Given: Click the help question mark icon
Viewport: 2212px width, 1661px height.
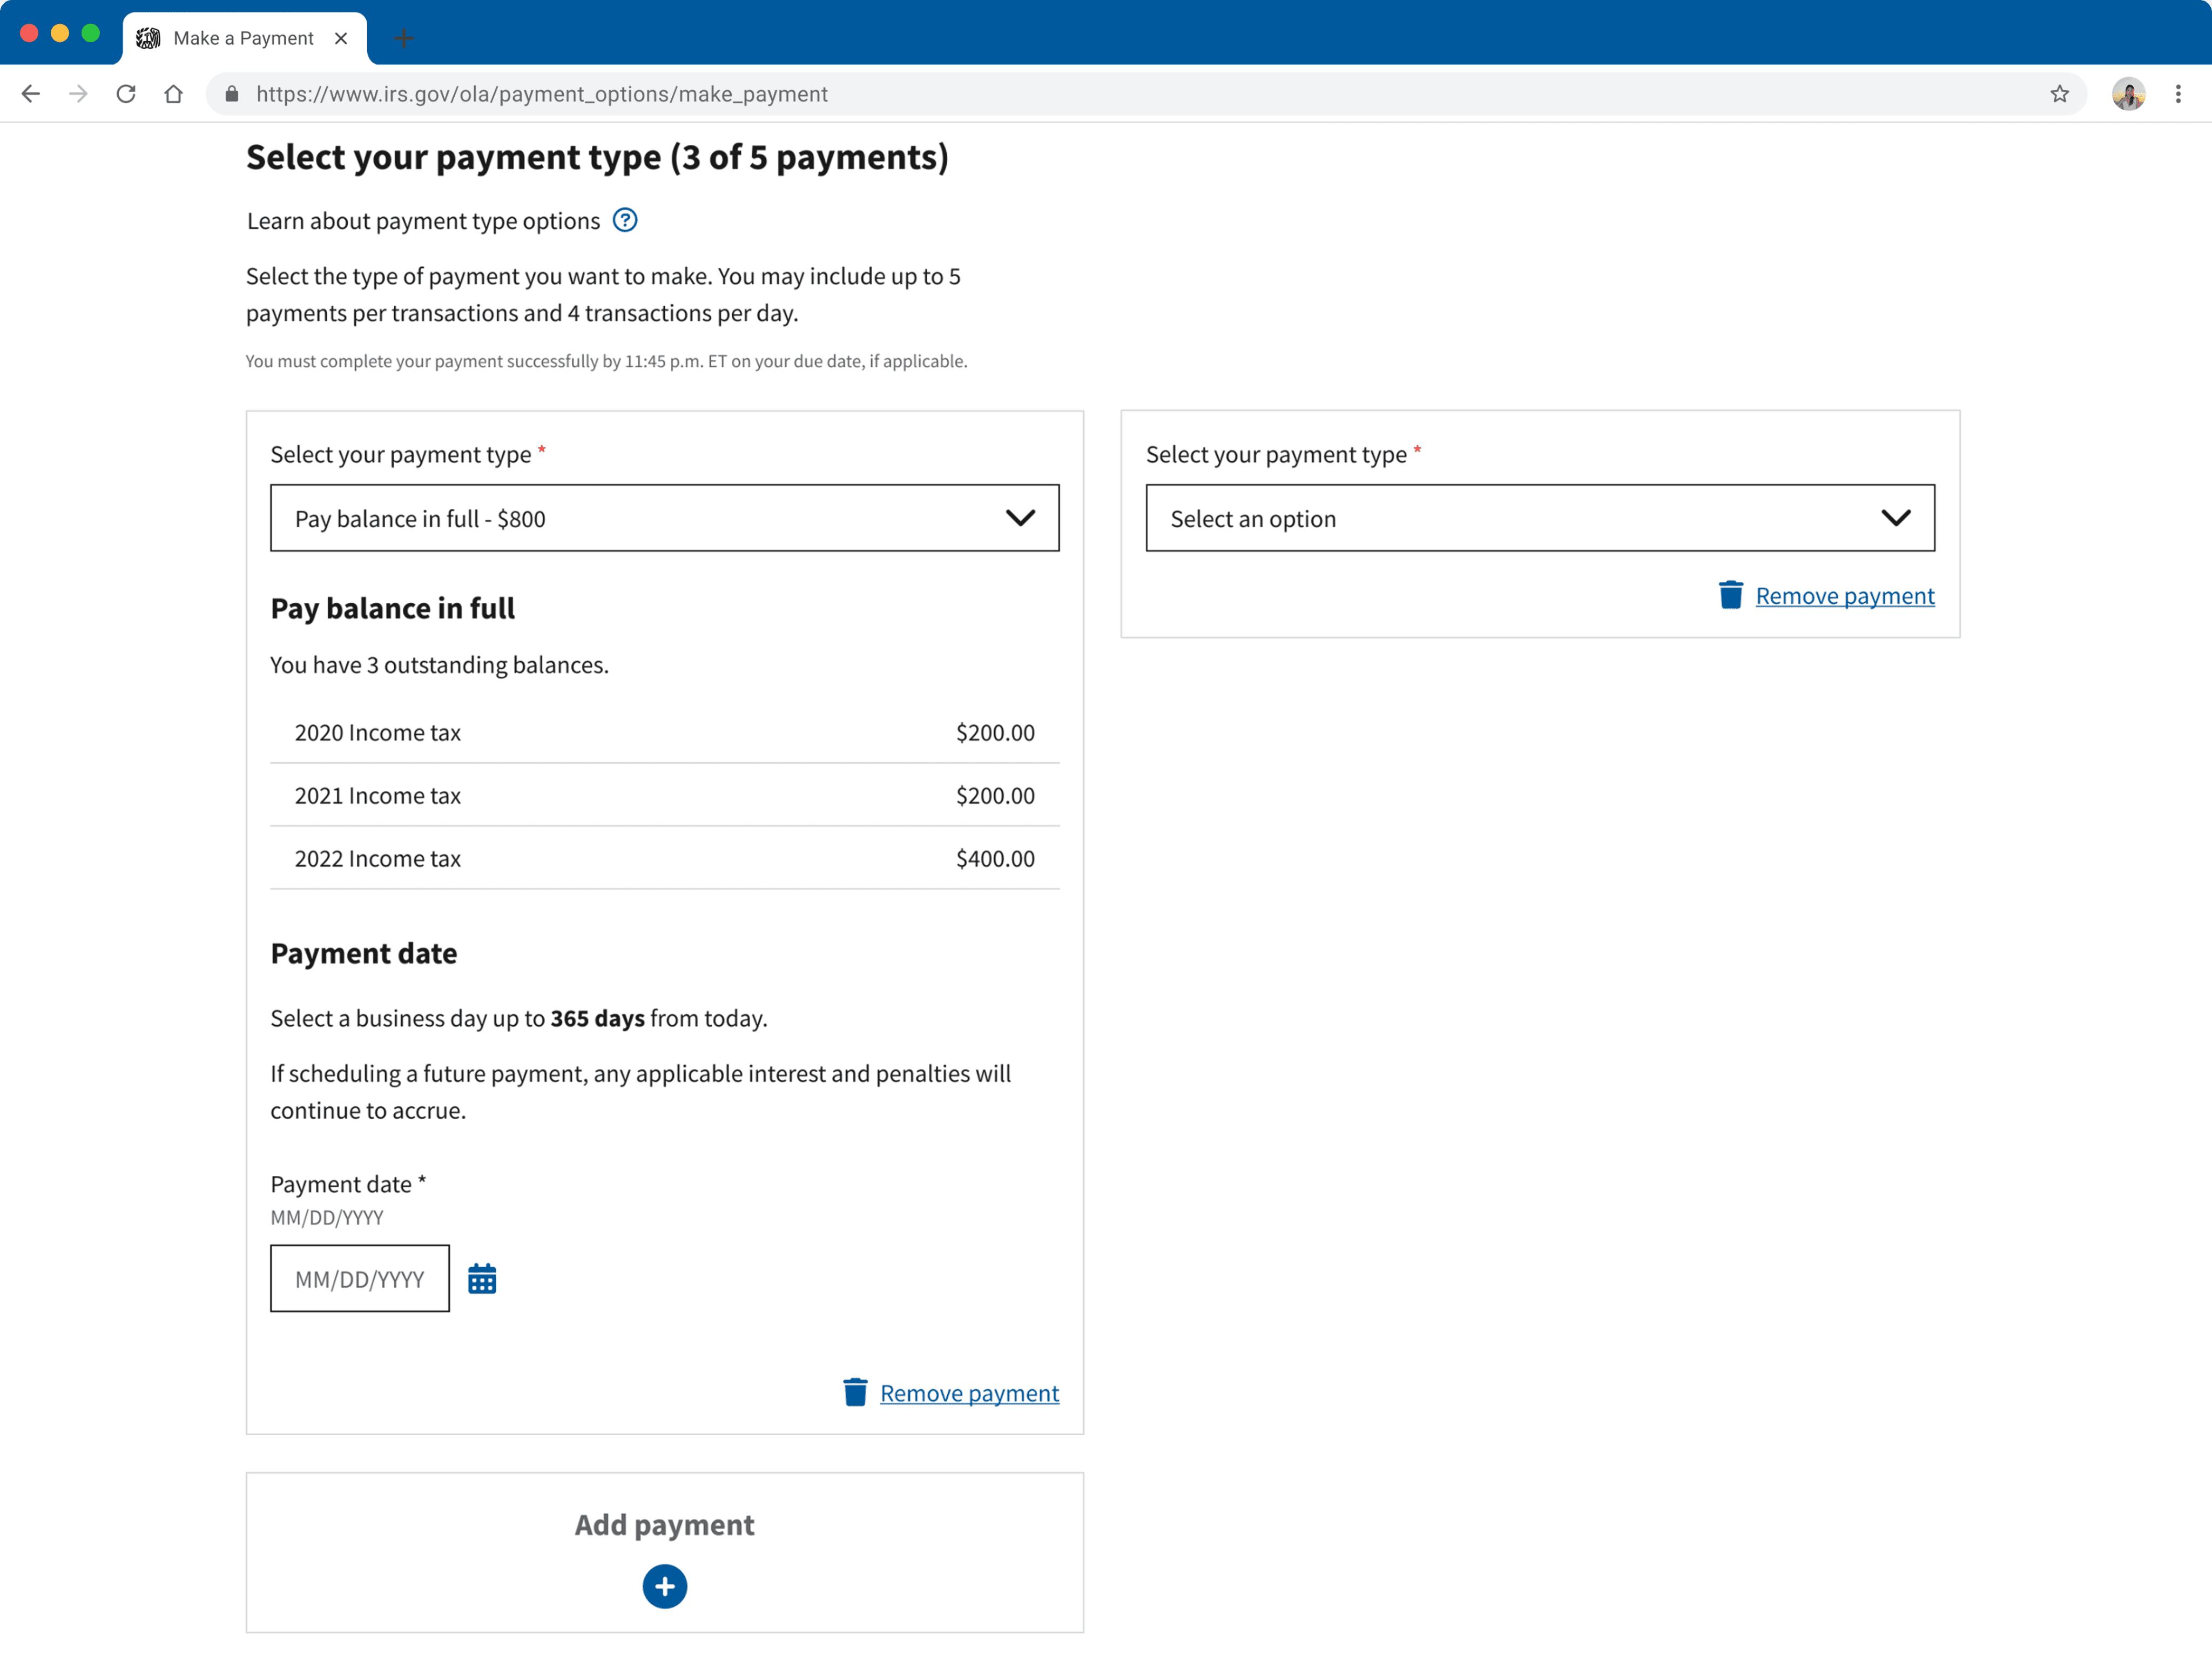Looking at the screenshot, I should [x=625, y=220].
